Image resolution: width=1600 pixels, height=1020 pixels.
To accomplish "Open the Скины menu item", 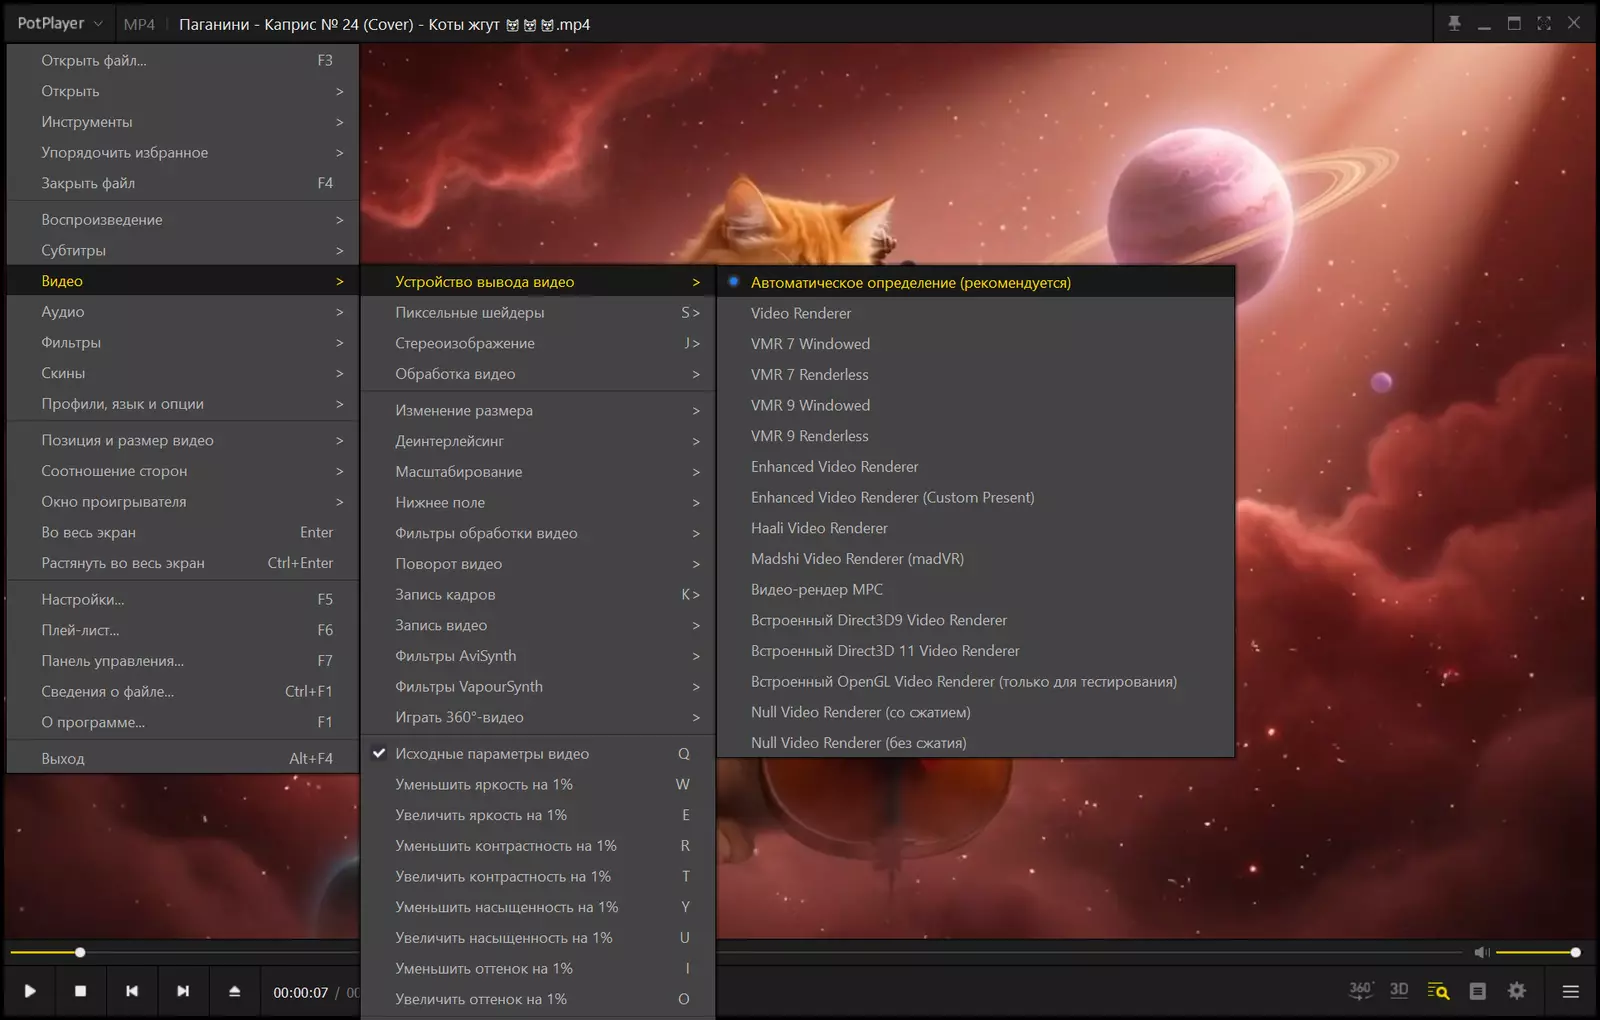I will [x=183, y=373].
